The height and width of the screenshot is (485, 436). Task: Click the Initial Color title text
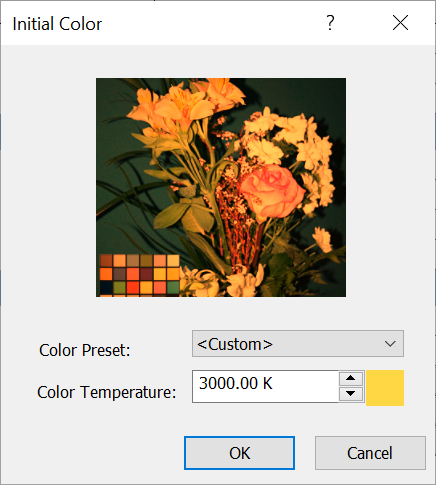click(x=57, y=24)
